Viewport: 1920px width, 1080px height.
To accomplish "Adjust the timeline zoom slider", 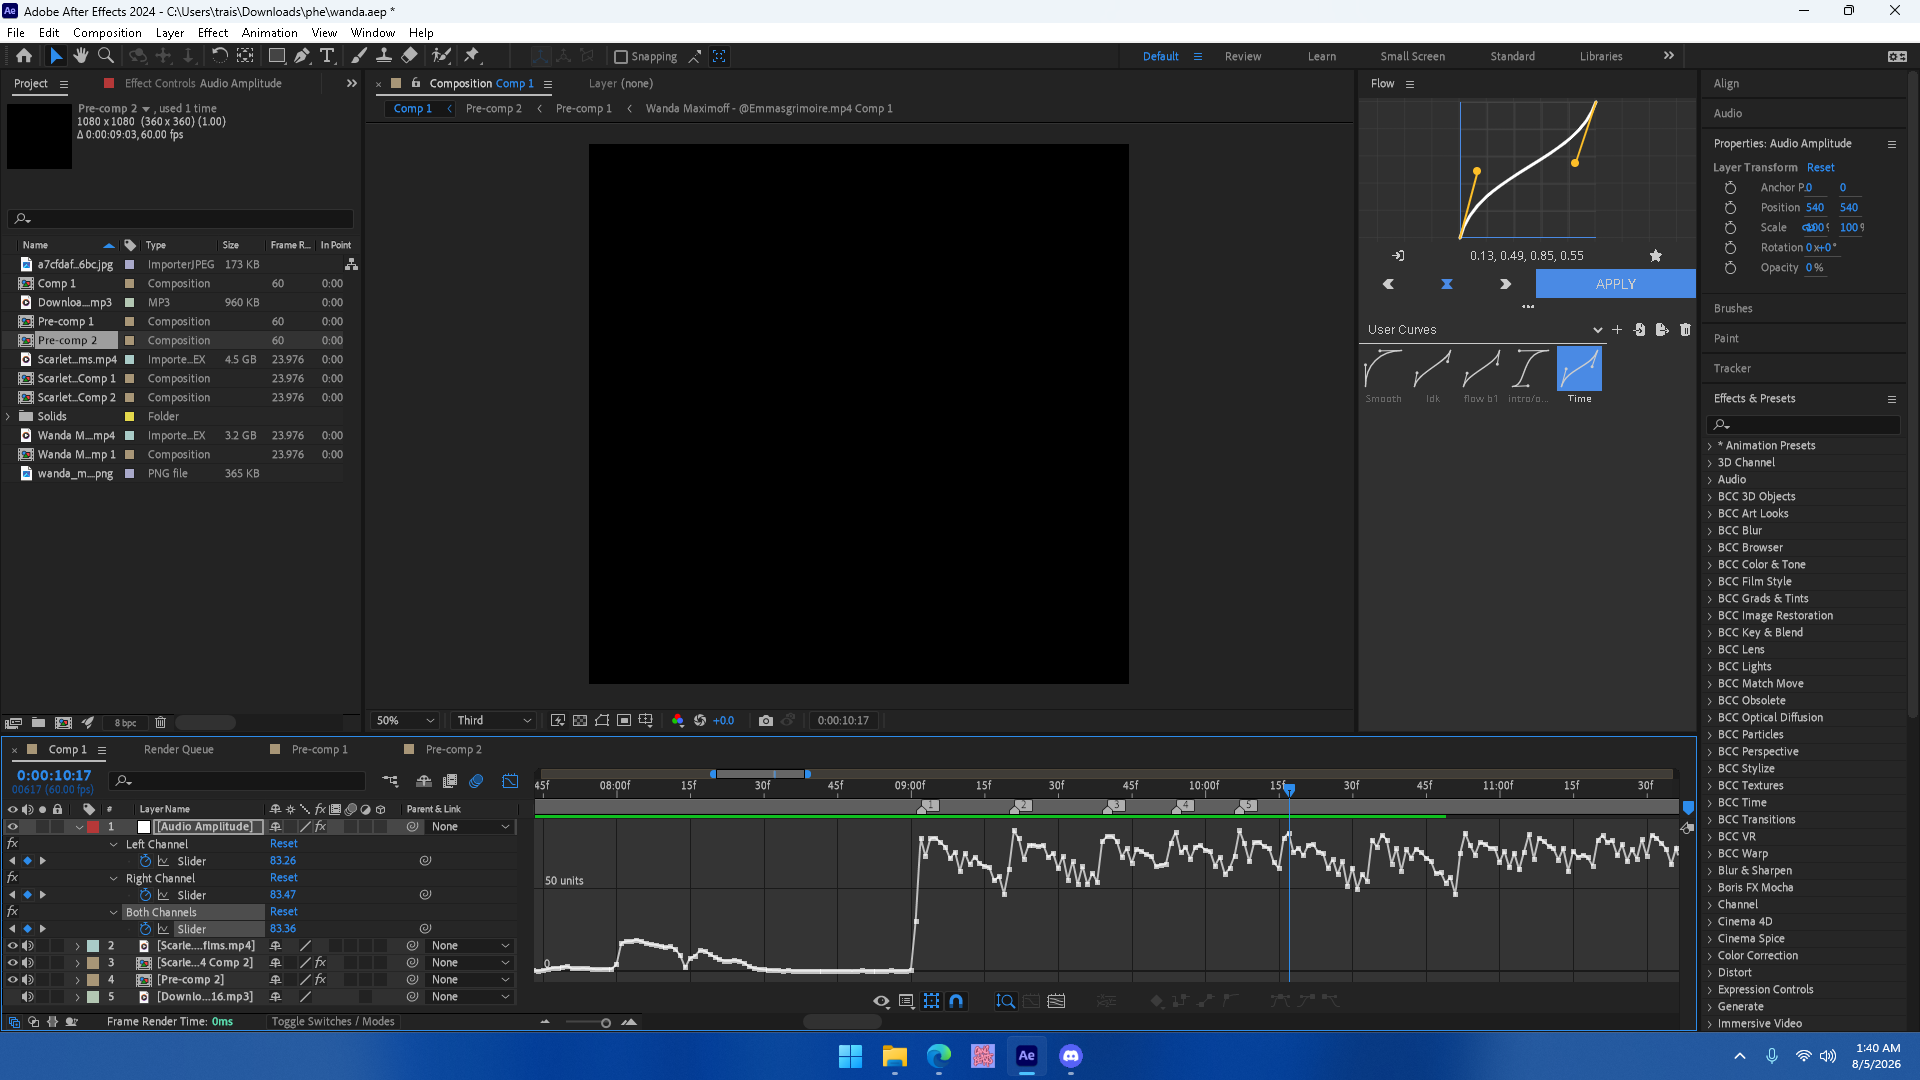I will pos(606,1022).
